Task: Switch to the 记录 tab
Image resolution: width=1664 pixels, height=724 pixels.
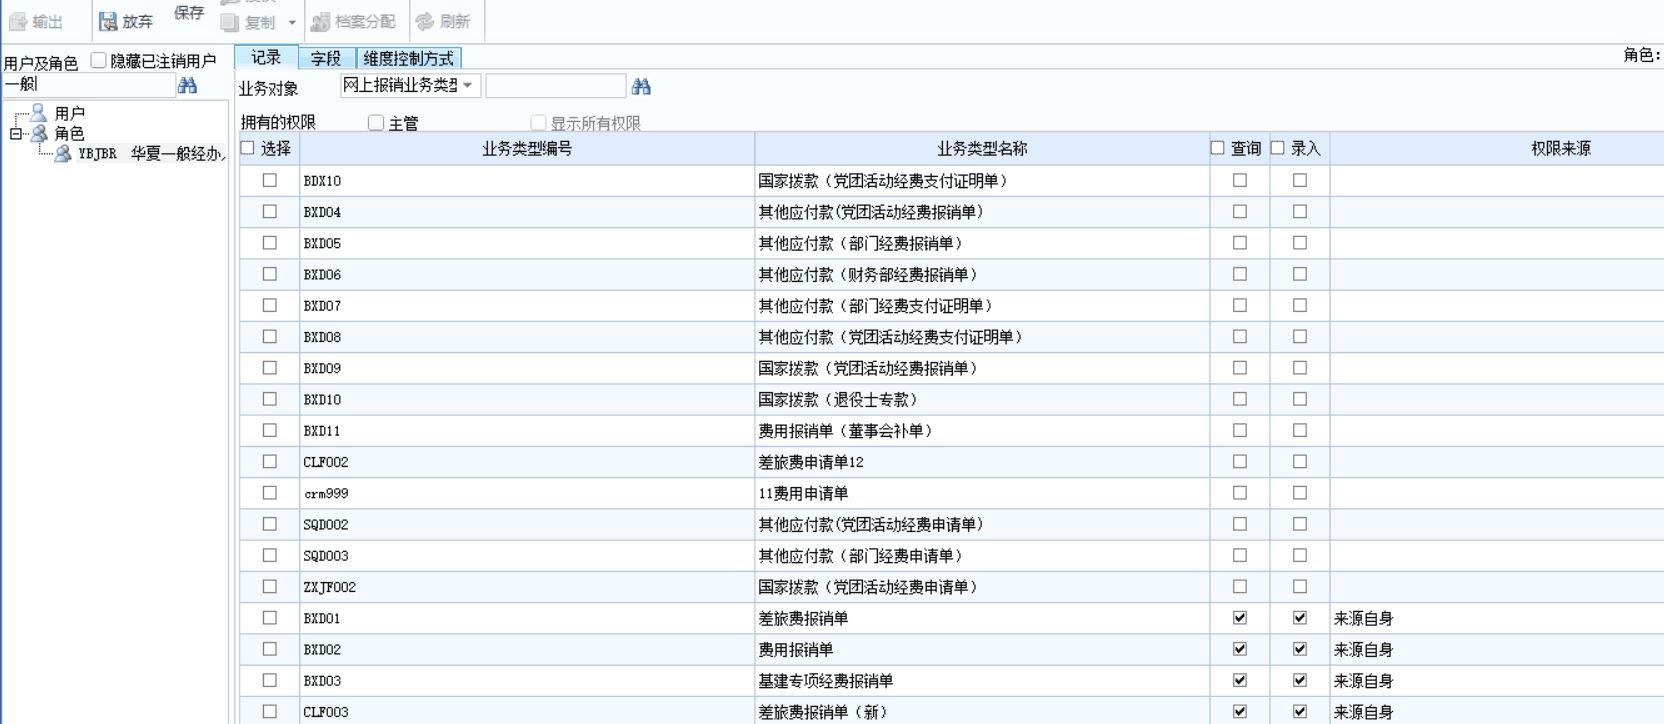Action: [265, 57]
